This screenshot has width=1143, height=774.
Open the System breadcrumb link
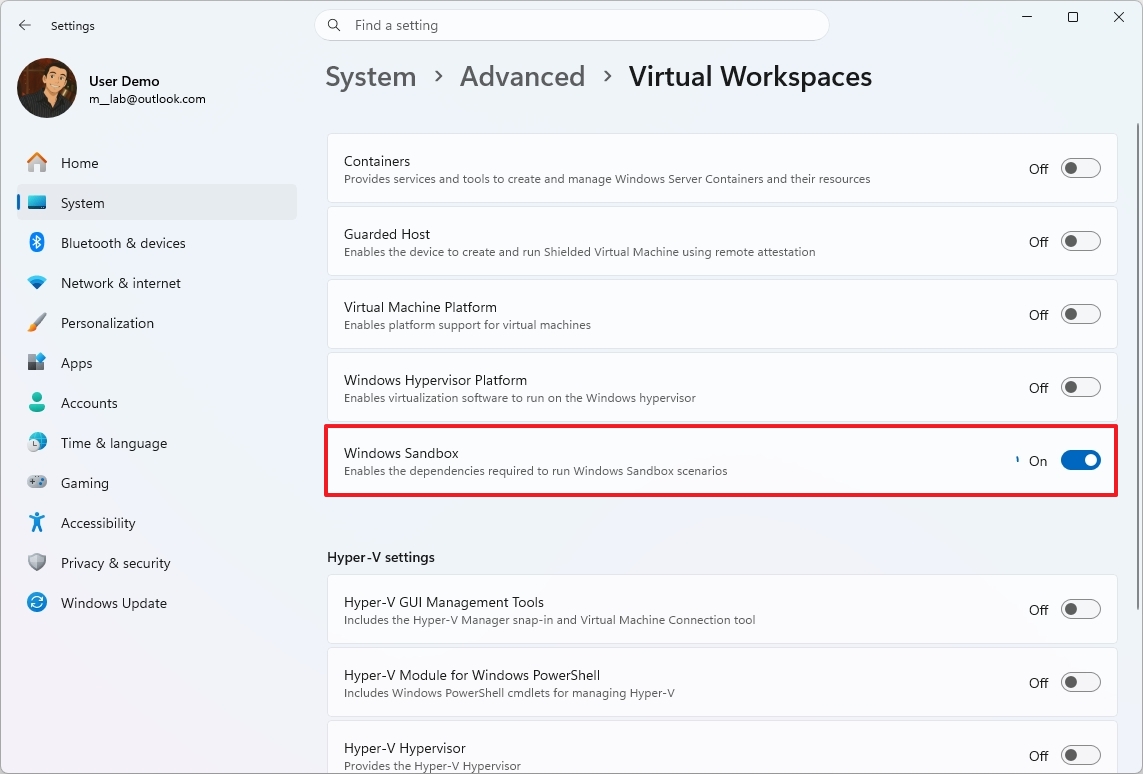coord(370,76)
